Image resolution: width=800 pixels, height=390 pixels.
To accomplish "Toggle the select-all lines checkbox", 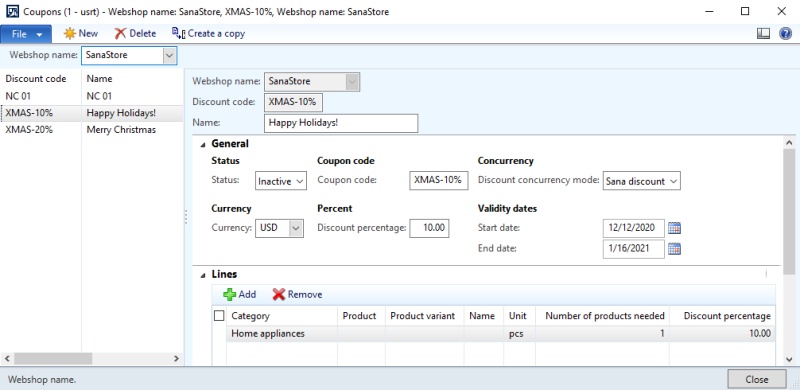I will point(219,316).
